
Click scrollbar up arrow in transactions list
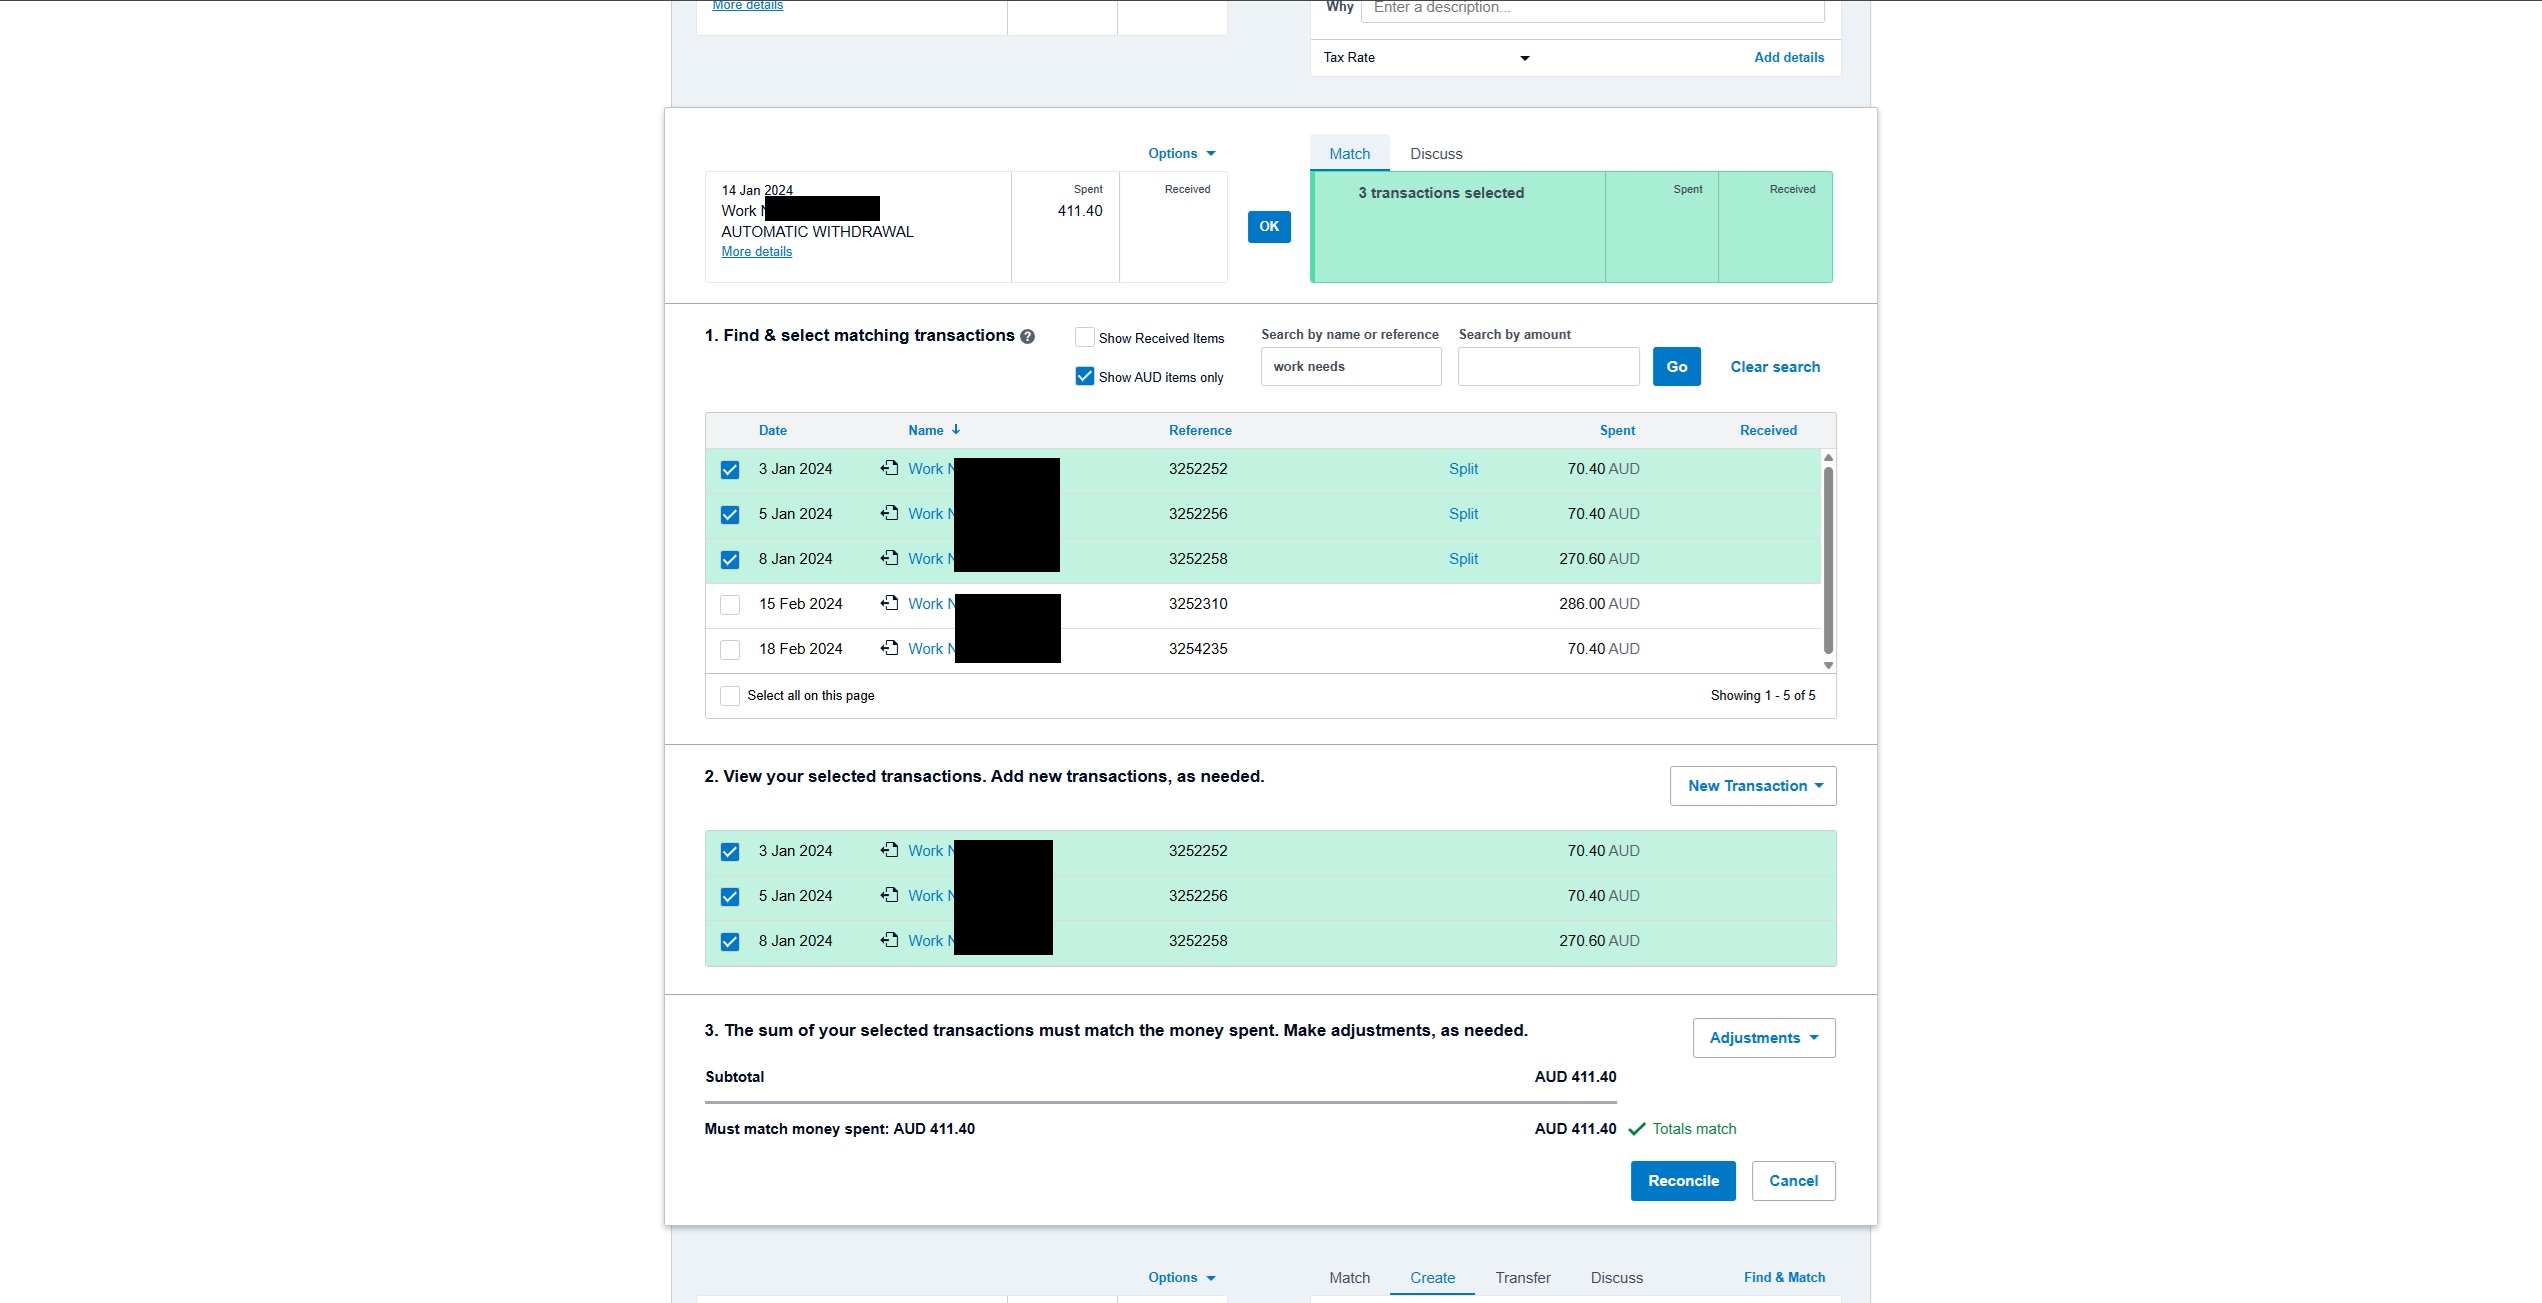(x=1828, y=457)
